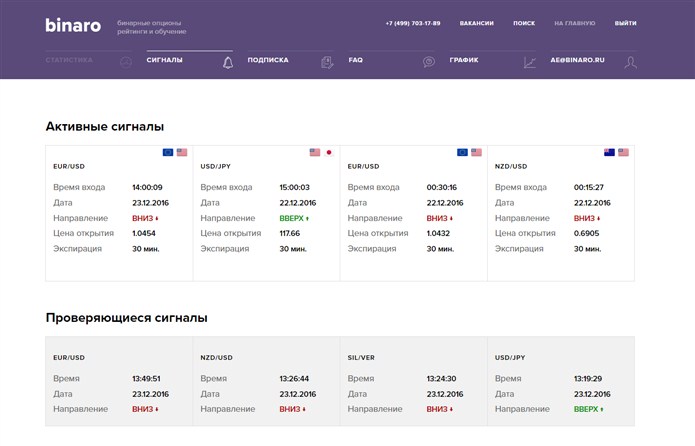
Task: Click US flag on NZD/USD active card
Action: pyautogui.click(x=624, y=153)
